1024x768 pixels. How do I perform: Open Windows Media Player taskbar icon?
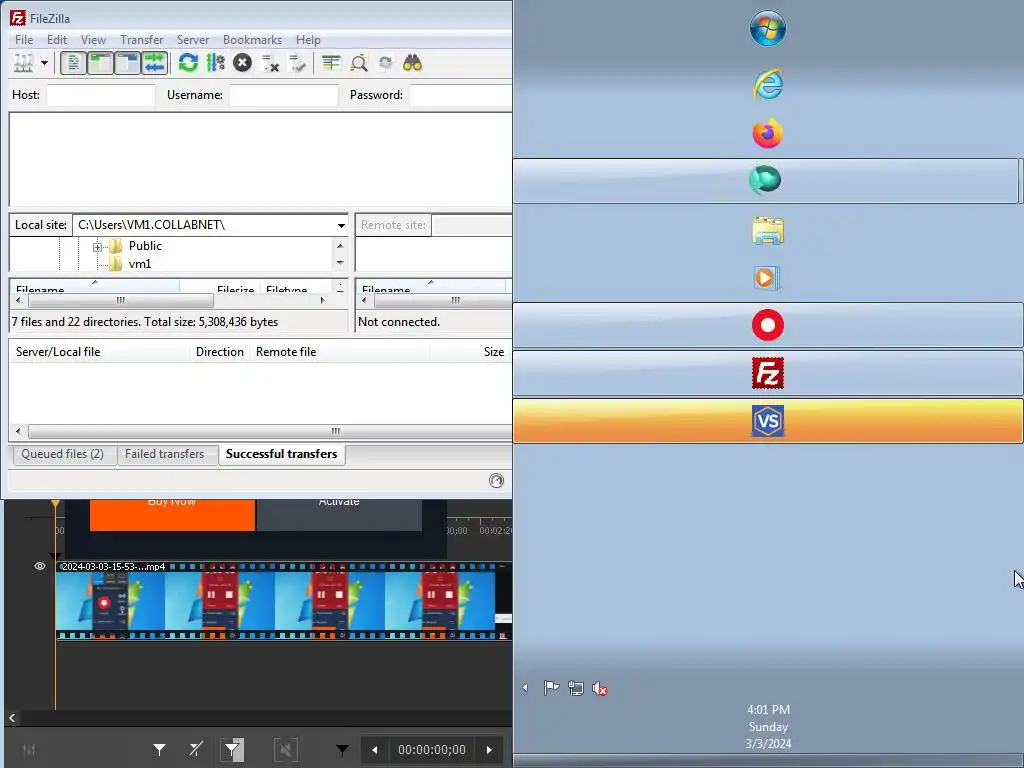point(767,278)
